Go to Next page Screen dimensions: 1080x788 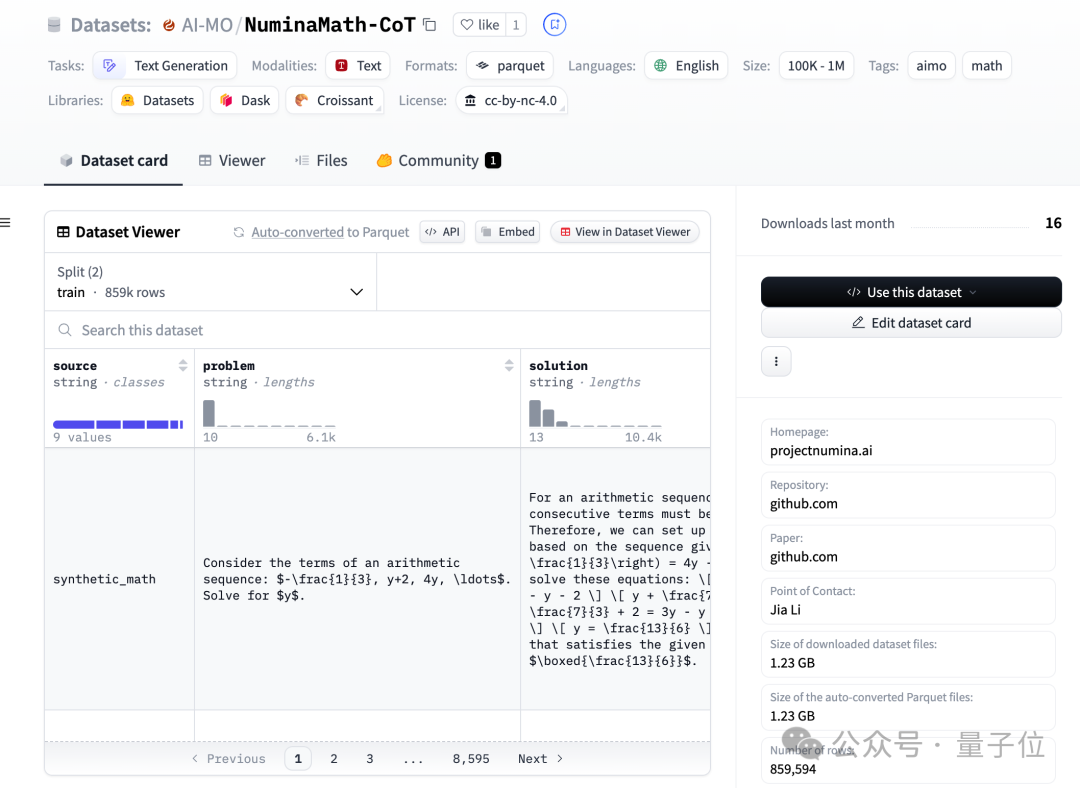click(x=541, y=758)
